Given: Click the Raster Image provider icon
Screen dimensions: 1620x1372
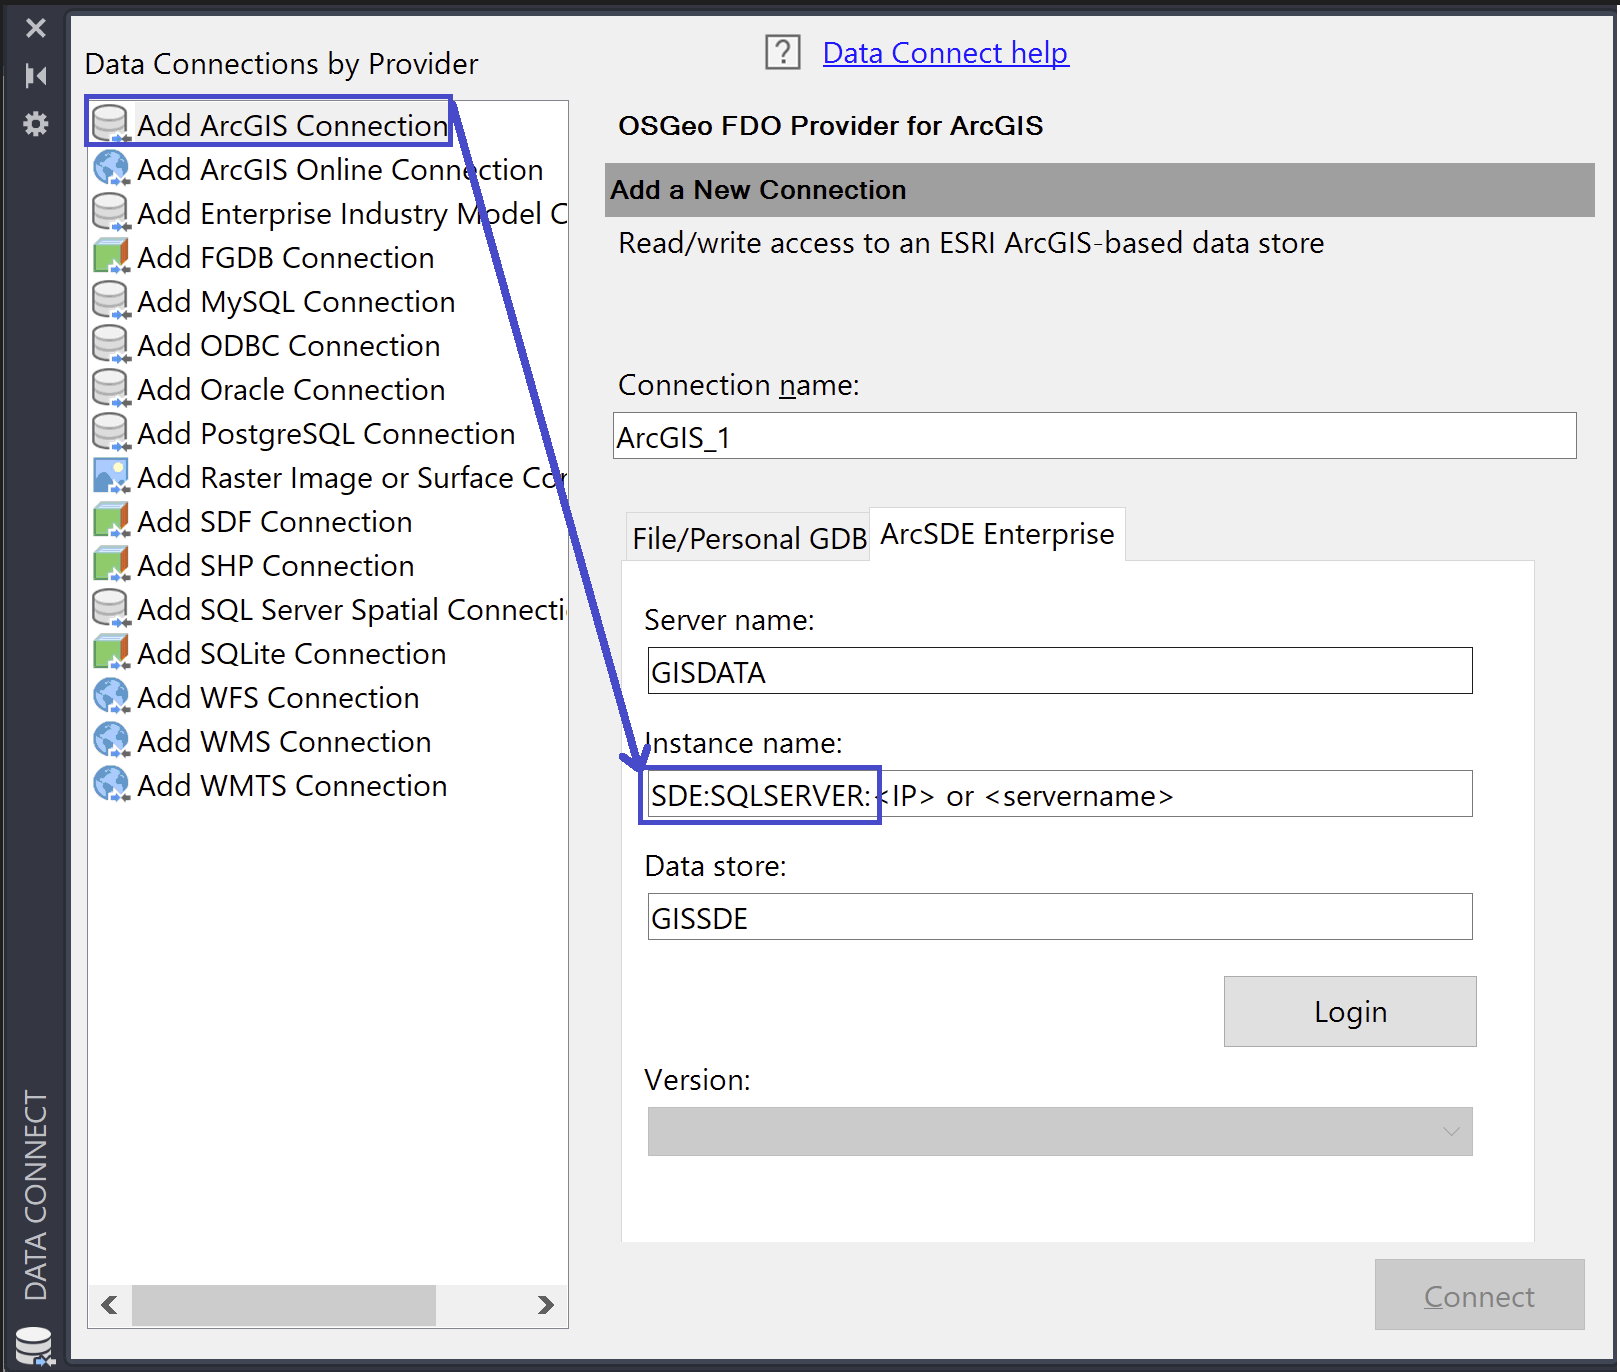Looking at the screenshot, I should 111,477.
